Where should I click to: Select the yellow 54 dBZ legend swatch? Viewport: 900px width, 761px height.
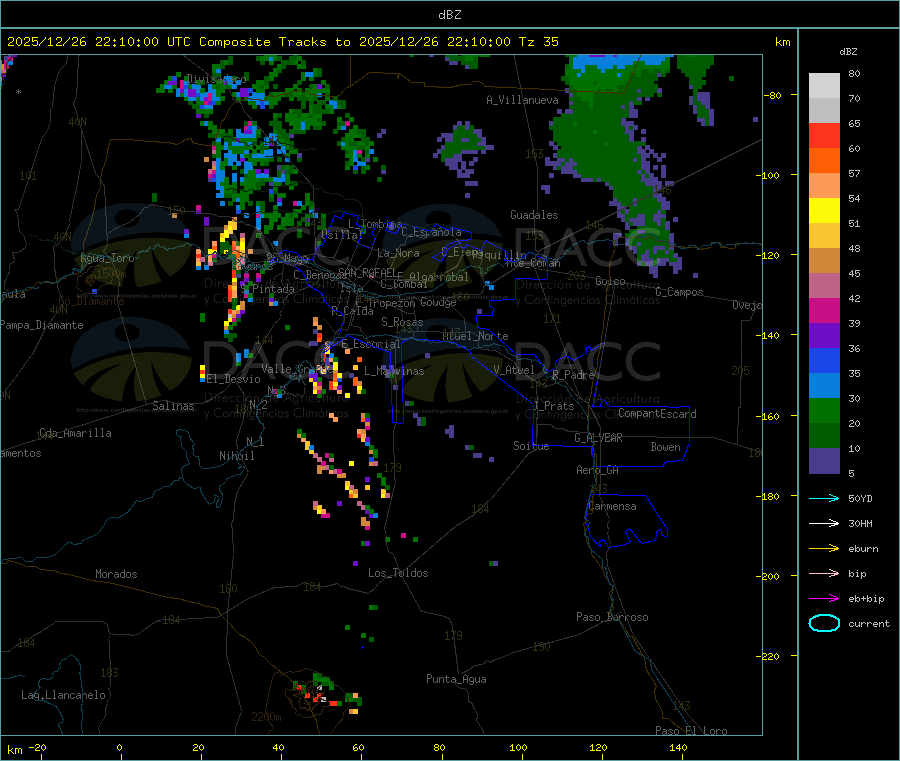[824, 211]
